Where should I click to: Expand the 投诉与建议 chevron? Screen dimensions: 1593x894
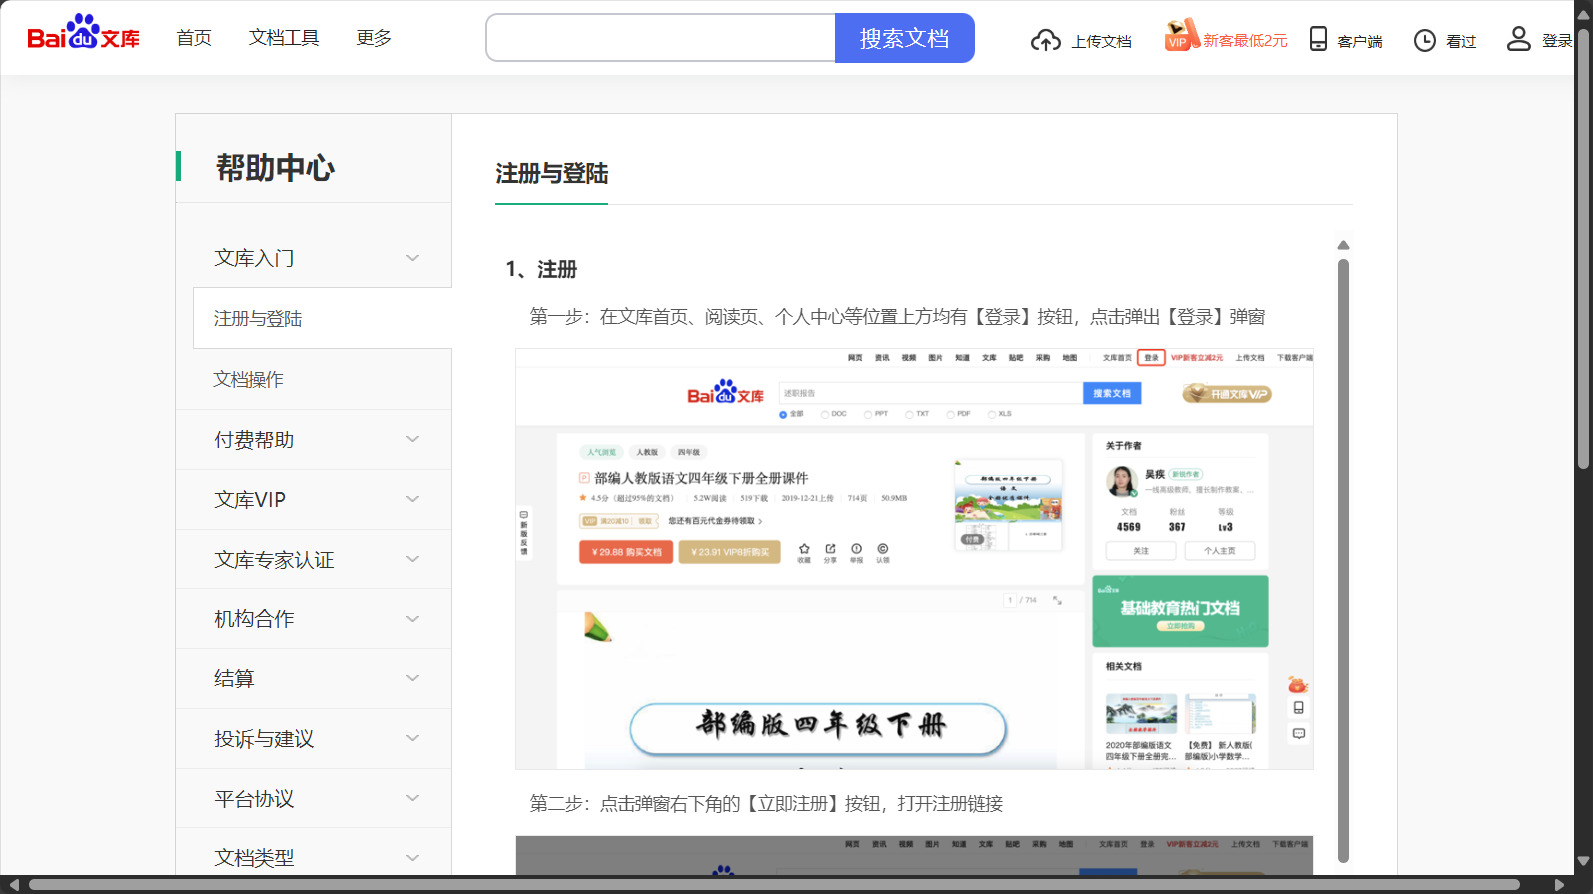(413, 738)
